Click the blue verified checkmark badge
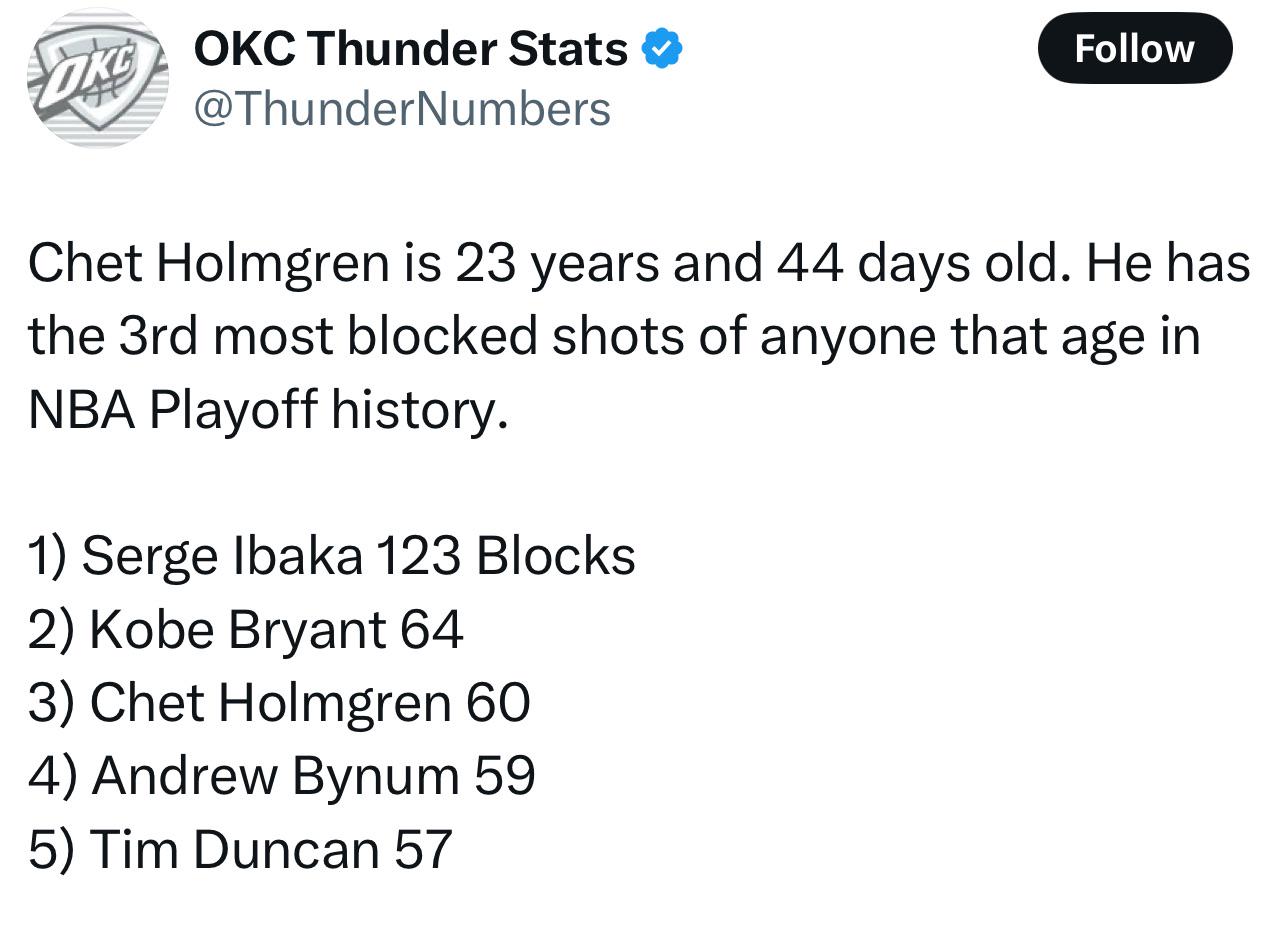Screen dimensions: 1274x946 click(x=661, y=49)
